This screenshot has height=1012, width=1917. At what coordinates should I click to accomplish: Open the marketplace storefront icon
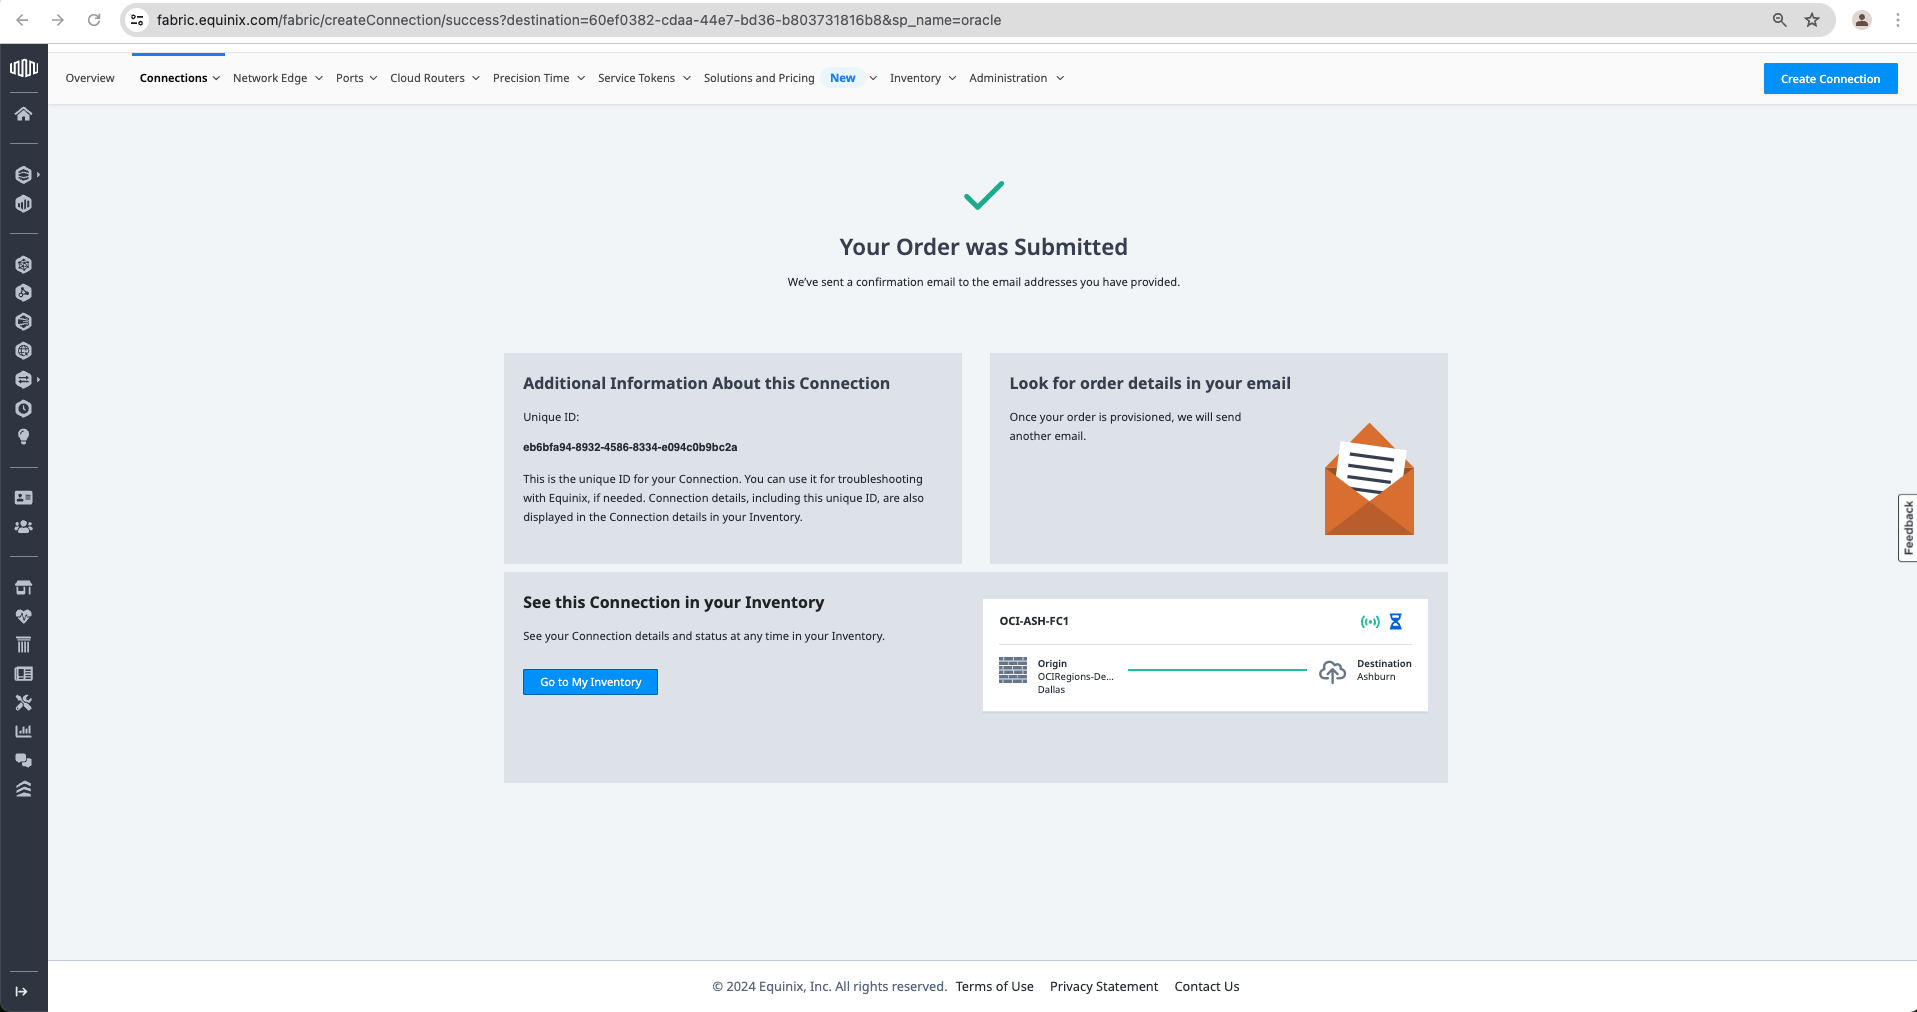(24, 587)
